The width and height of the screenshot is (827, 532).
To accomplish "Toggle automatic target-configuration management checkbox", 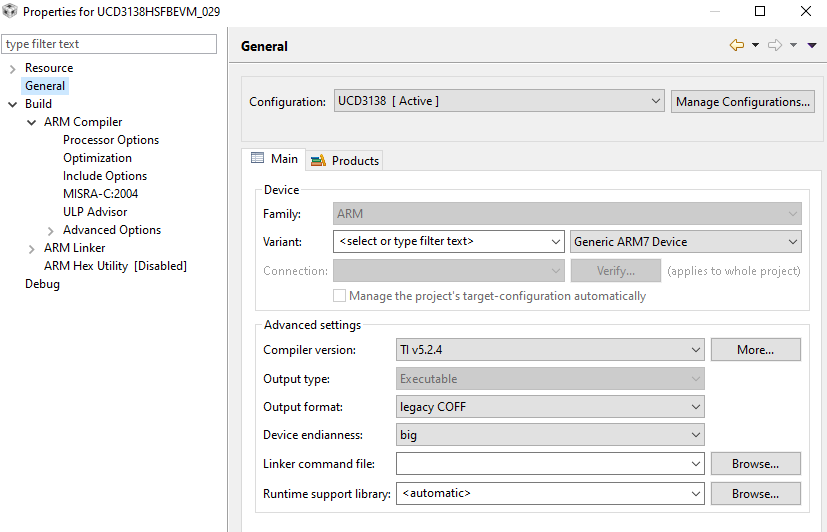I will pyautogui.click(x=340, y=296).
